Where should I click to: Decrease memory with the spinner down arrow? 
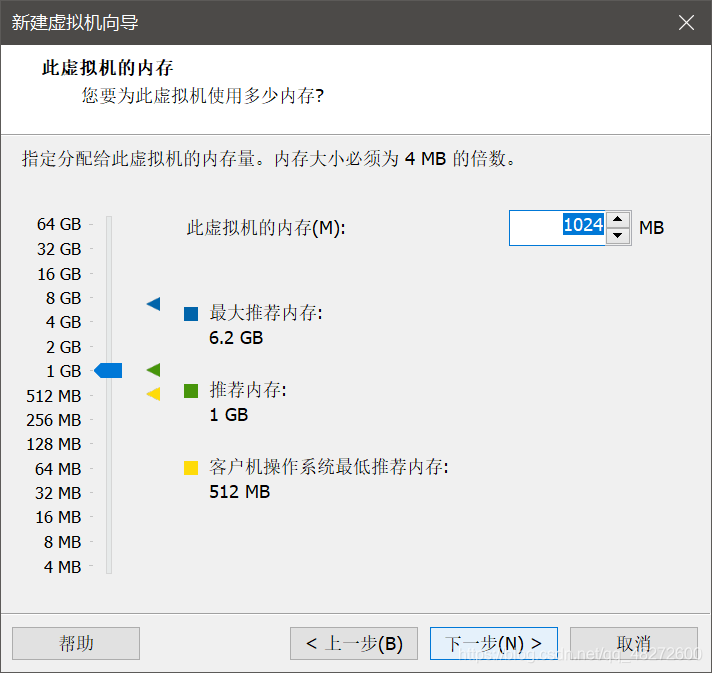point(618,236)
